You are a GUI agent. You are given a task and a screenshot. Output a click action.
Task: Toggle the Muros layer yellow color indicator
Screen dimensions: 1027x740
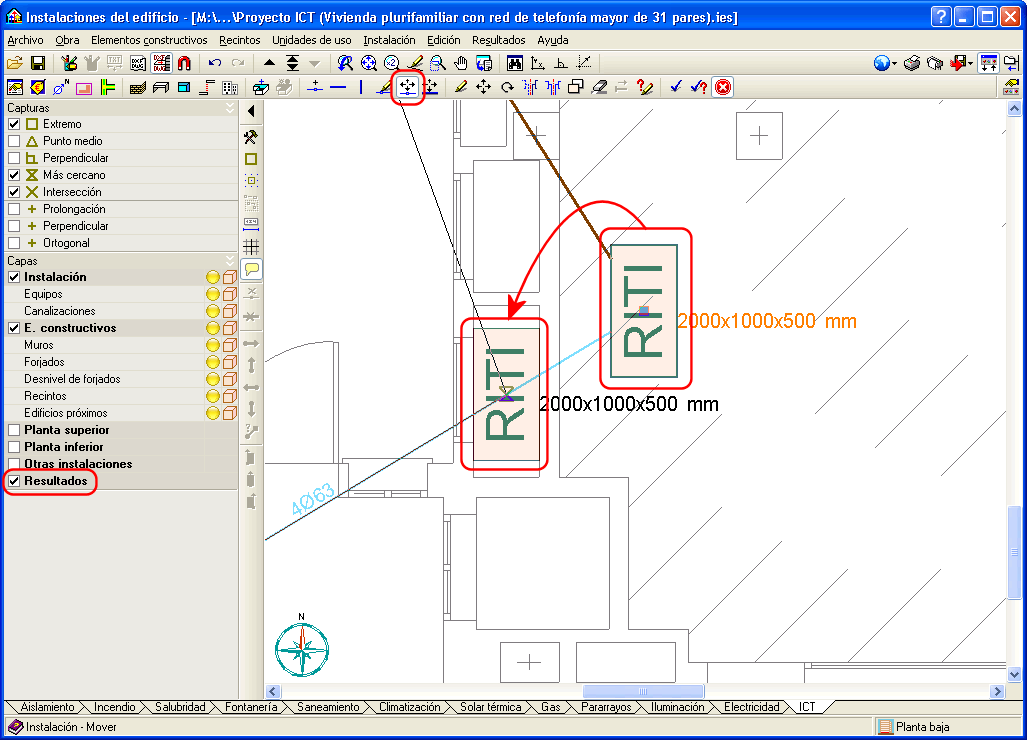[x=212, y=345]
